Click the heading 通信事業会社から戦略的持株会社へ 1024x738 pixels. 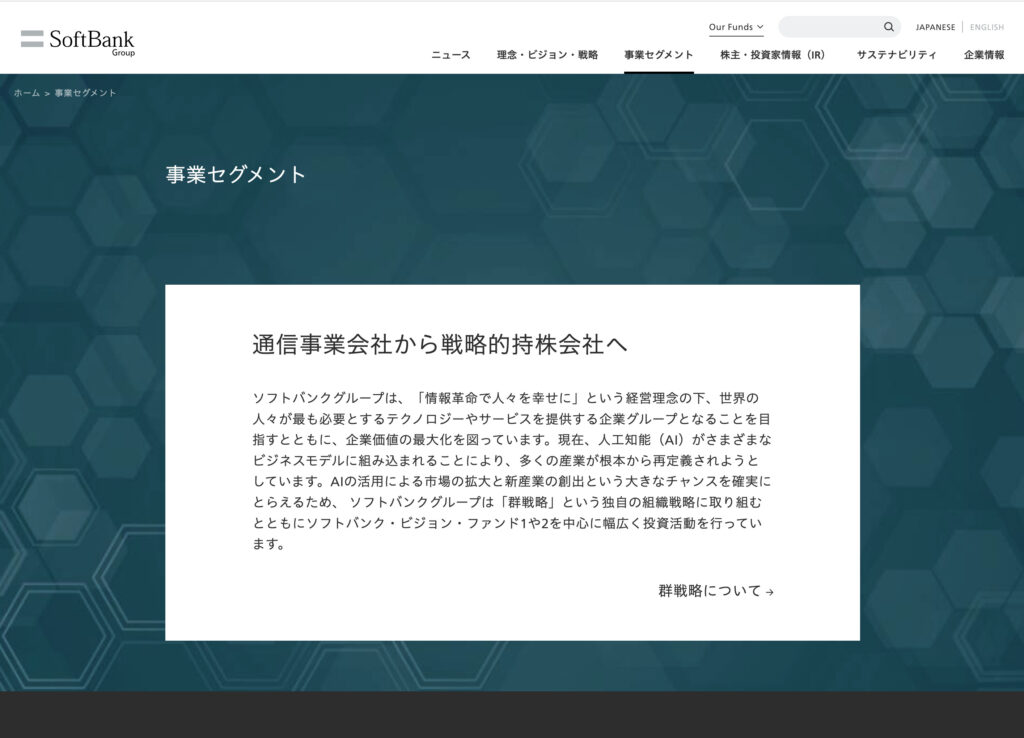point(440,344)
